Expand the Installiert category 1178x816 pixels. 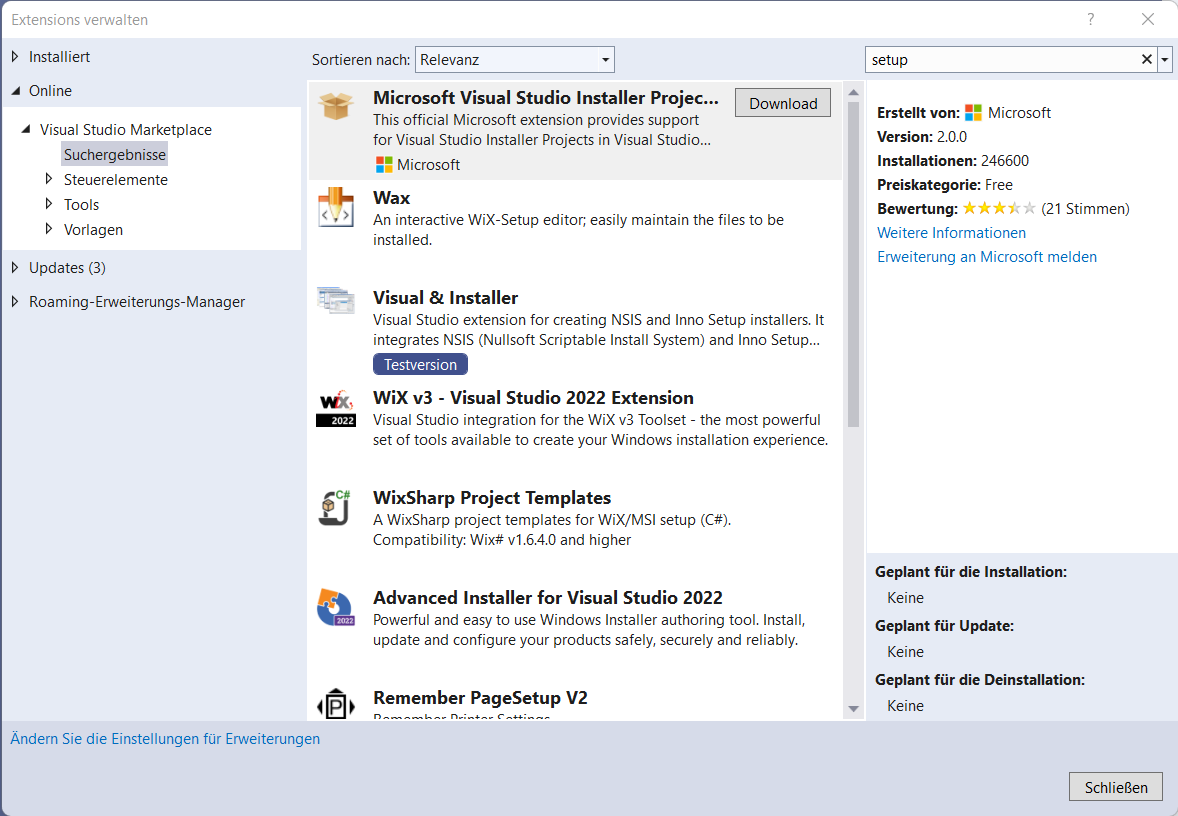point(15,56)
